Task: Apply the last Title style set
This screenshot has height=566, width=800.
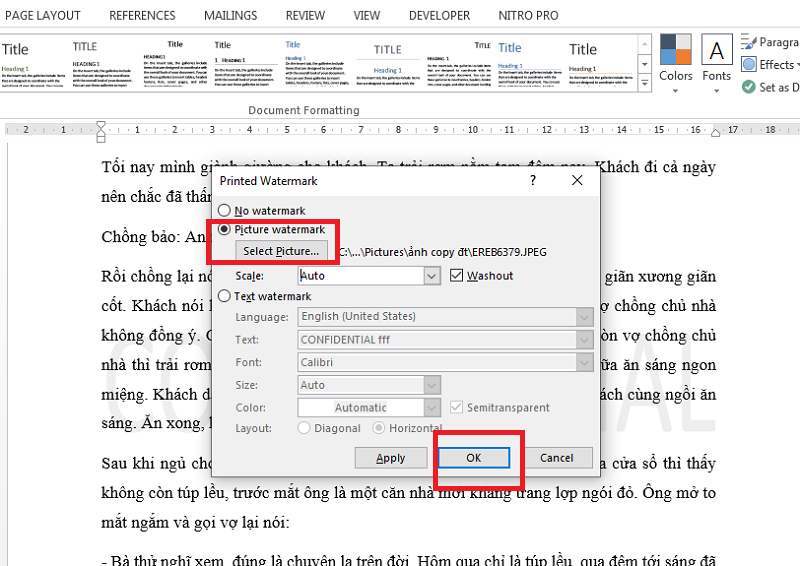Action: [x=601, y=64]
